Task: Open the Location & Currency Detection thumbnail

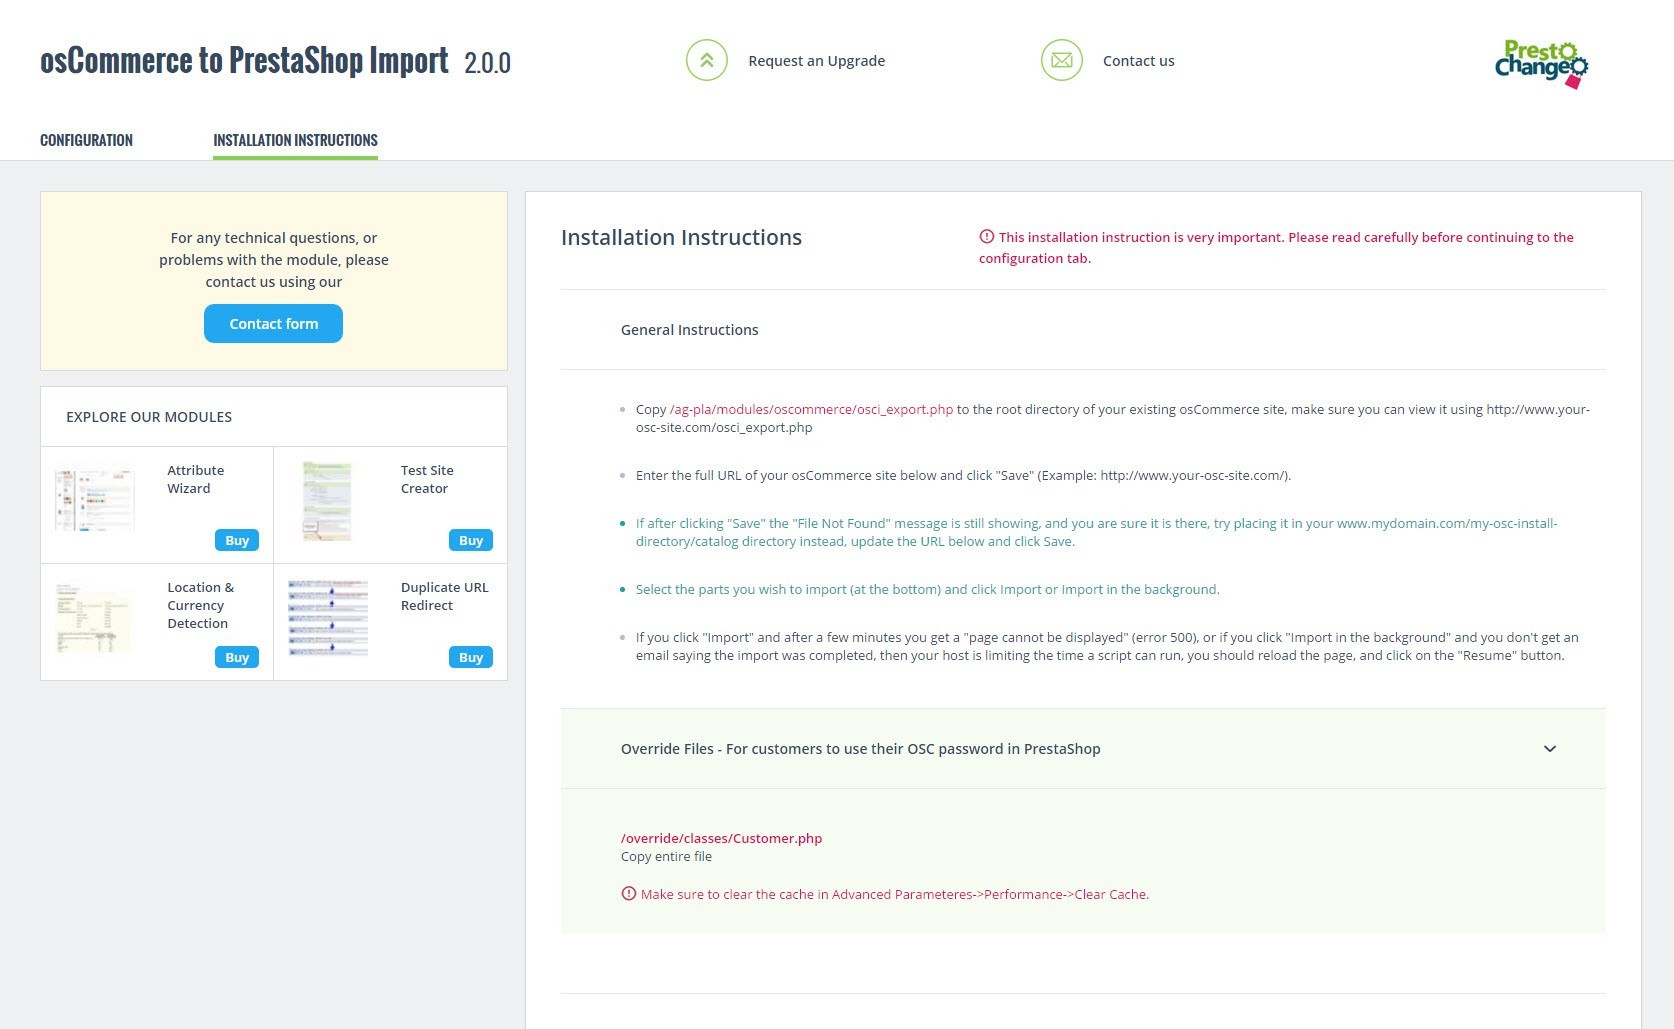Action: pyautogui.click(x=93, y=618)
